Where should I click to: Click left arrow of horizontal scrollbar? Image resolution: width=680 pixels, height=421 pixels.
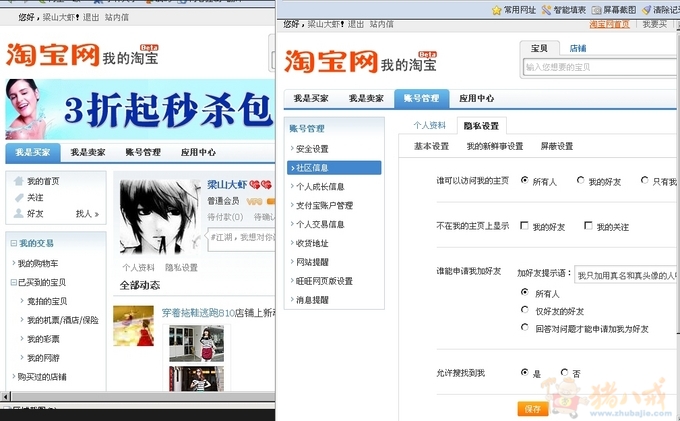tap(6, 396)
